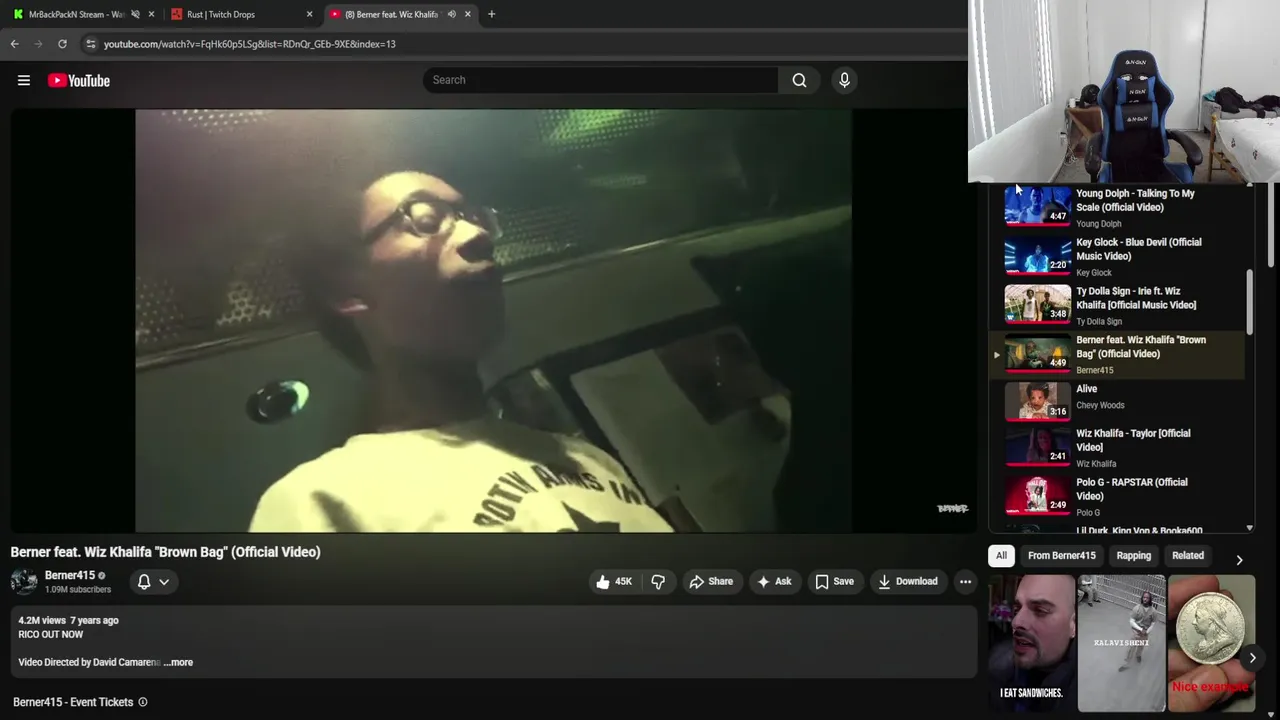Screen dimensions: 1280x720
Task: Click Berner415 - Event Tickets heading
Action: tap(73, 702)
